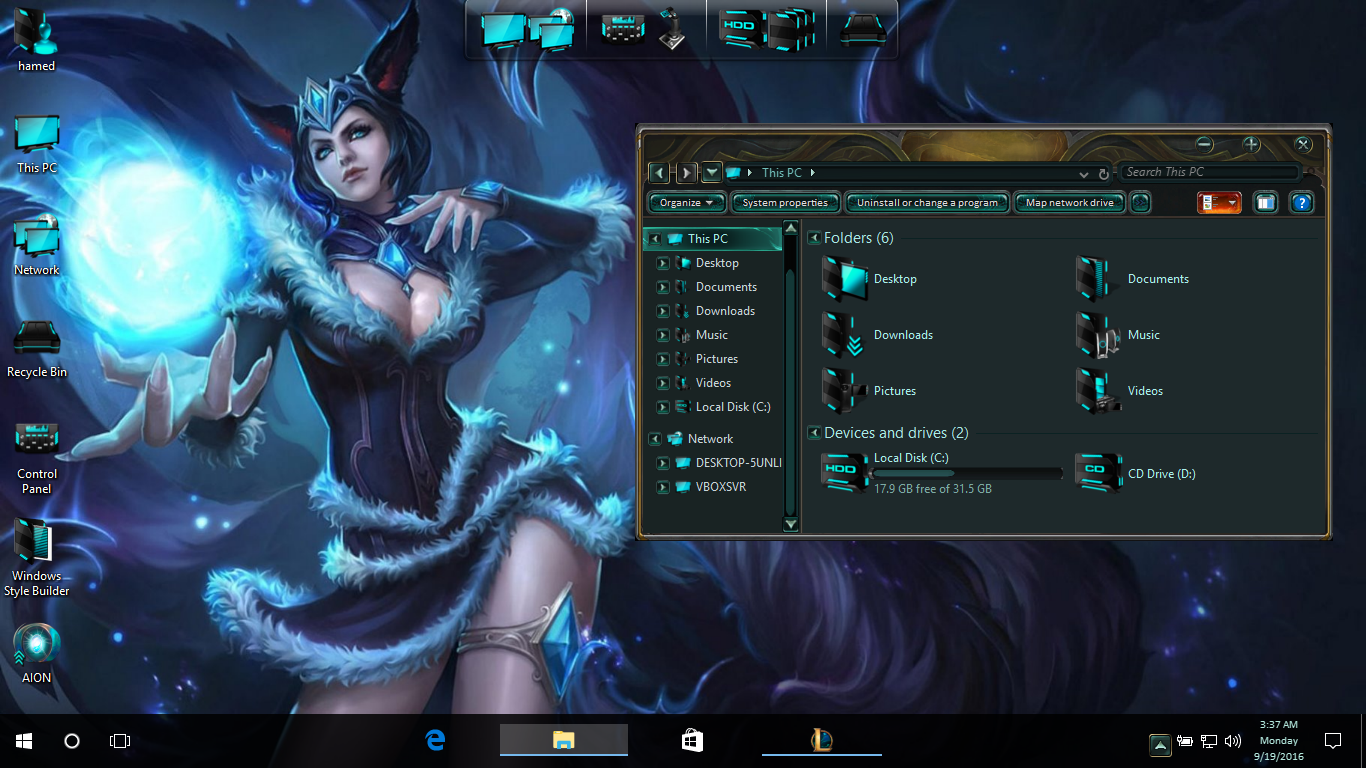Launch League of Legends from taskbar
Viewport: 1366px width, 768px height.
(x=821, y=740)
